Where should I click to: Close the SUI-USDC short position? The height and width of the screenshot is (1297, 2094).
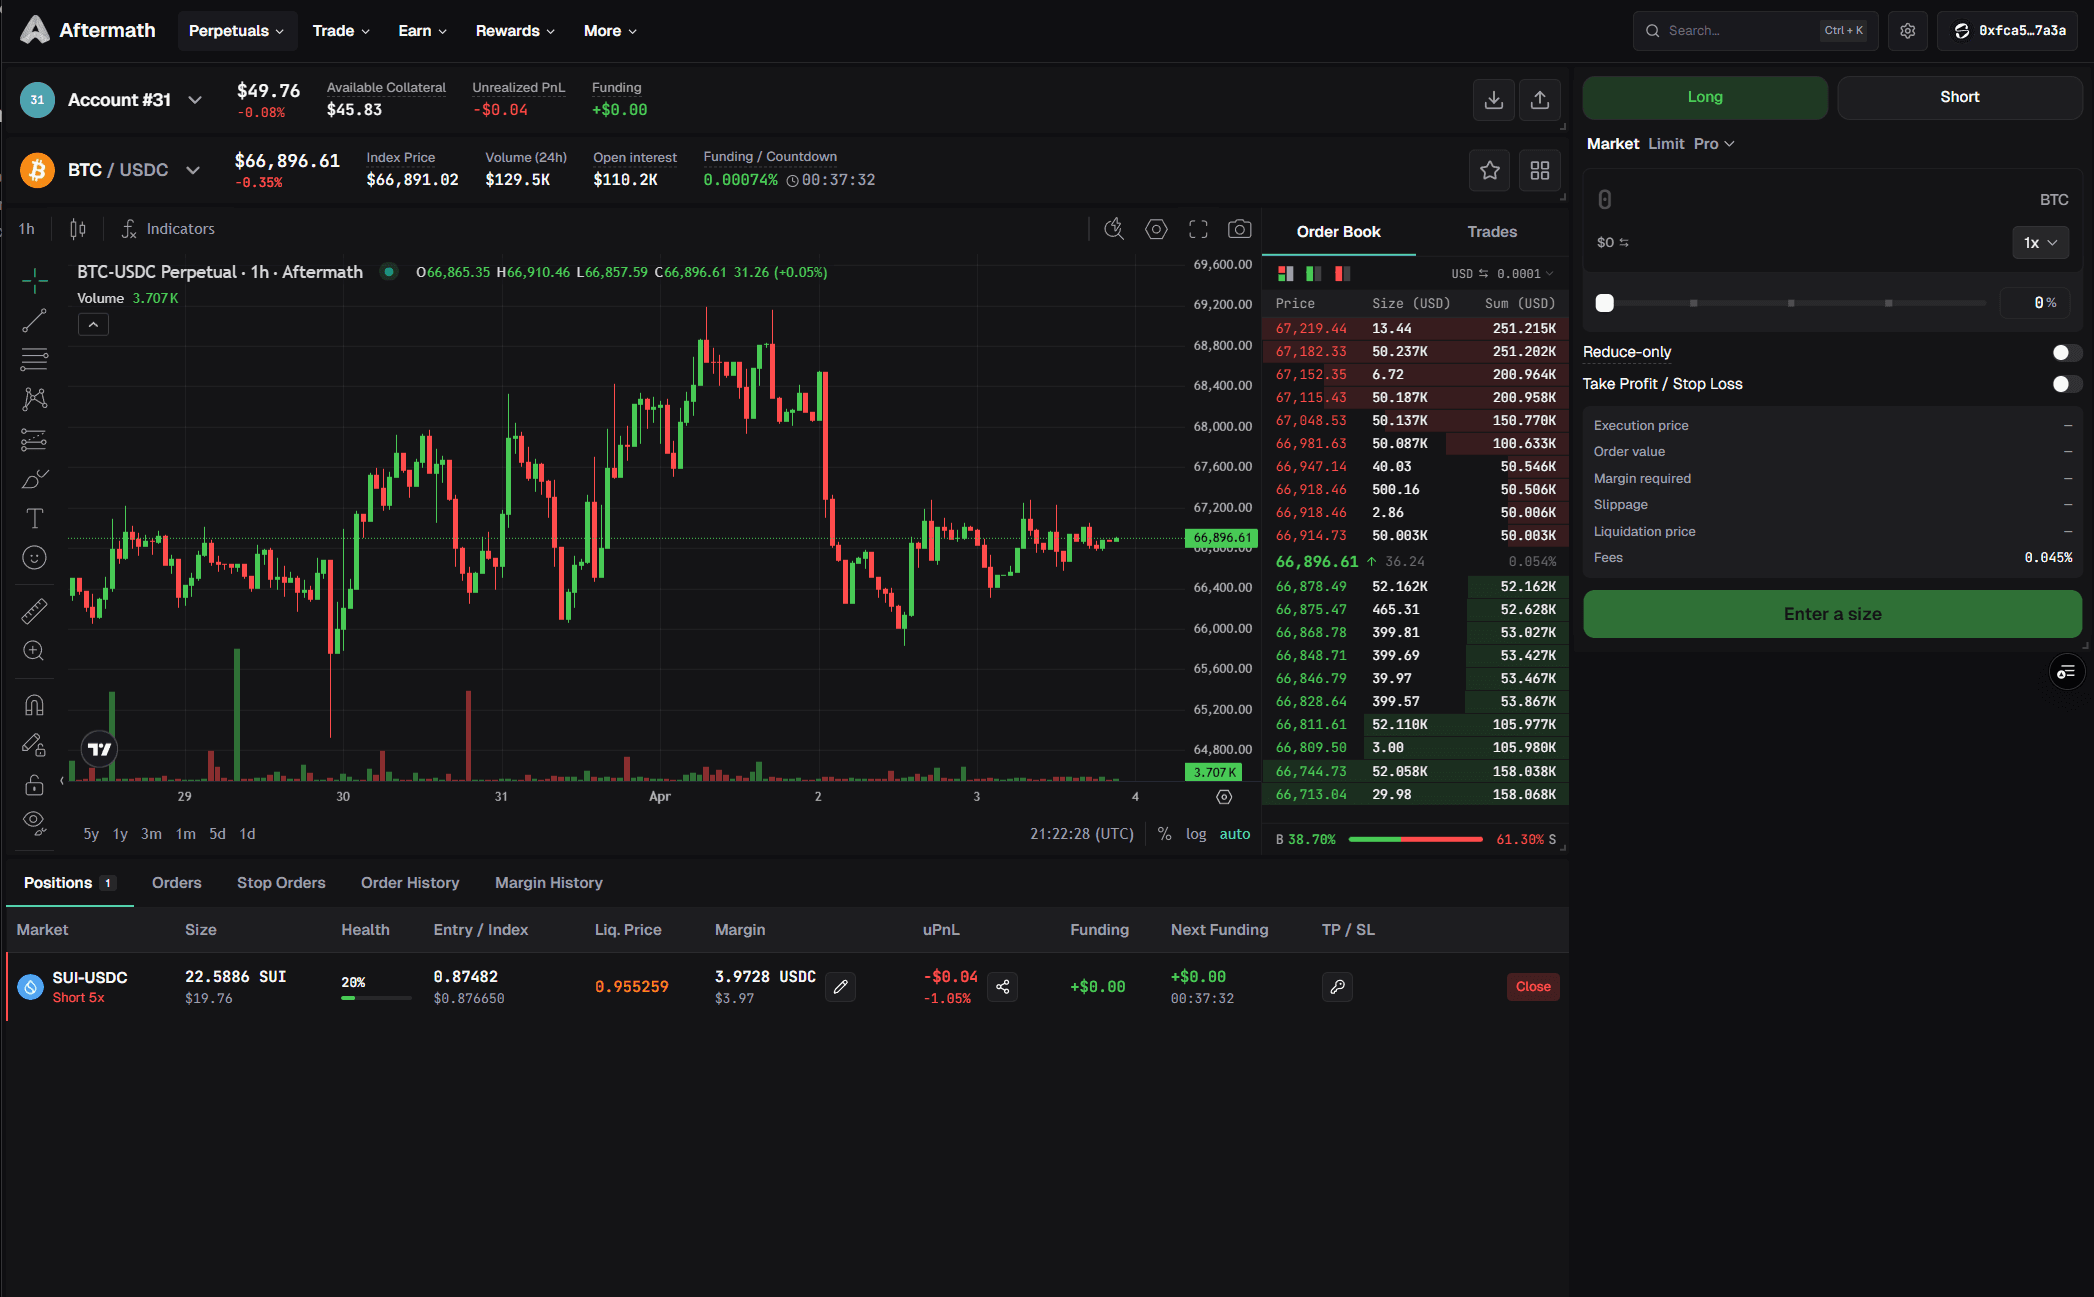pos(1532,987)
